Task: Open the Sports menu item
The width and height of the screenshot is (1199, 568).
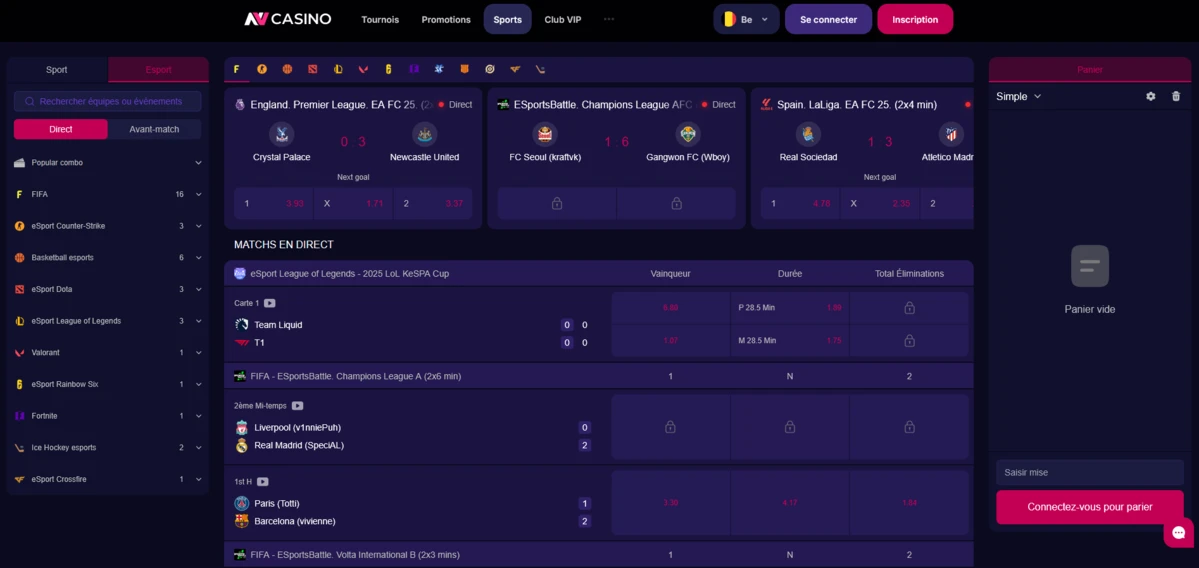Action: coord(508,19)
